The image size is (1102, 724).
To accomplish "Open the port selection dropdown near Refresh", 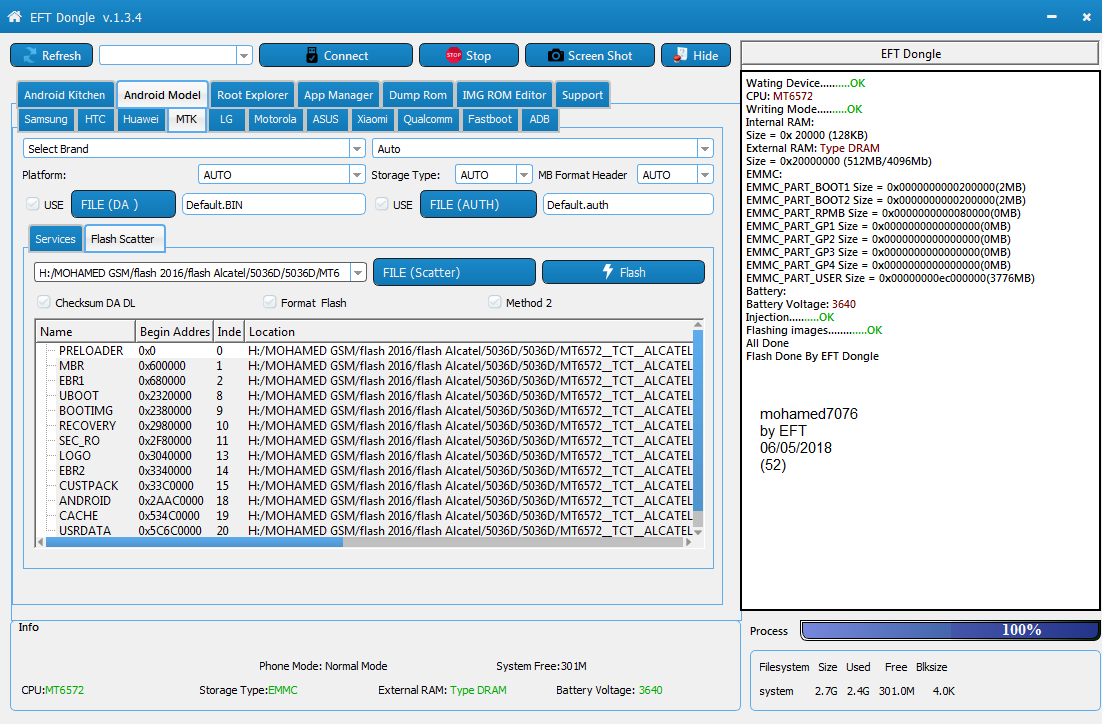I will pos(244,56).
